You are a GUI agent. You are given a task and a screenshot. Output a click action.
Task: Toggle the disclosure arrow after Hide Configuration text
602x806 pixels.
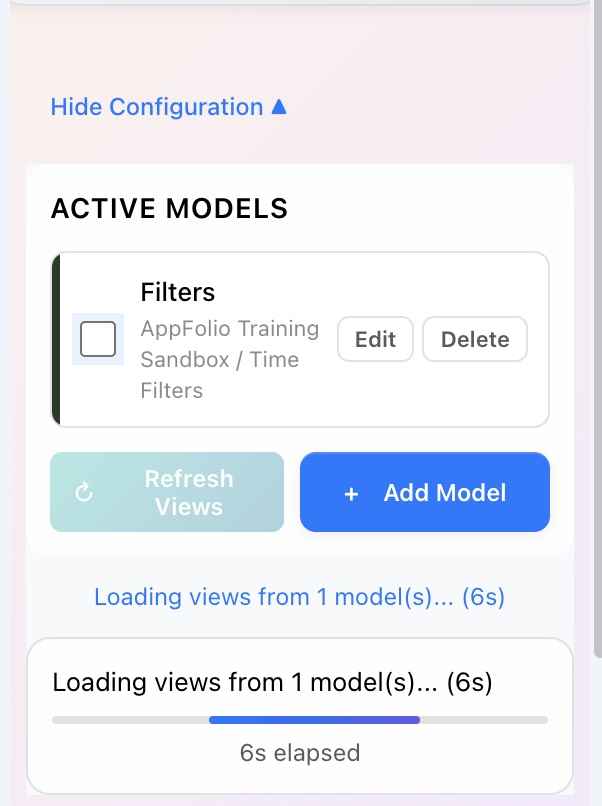point(278,106)
